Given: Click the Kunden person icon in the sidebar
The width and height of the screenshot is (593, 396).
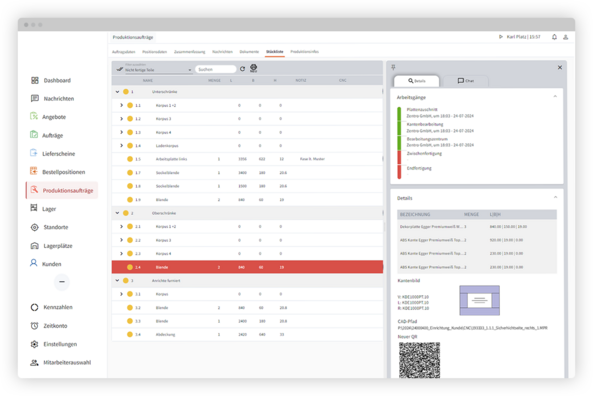Looking at the screenshot, I should coord(34,263).
